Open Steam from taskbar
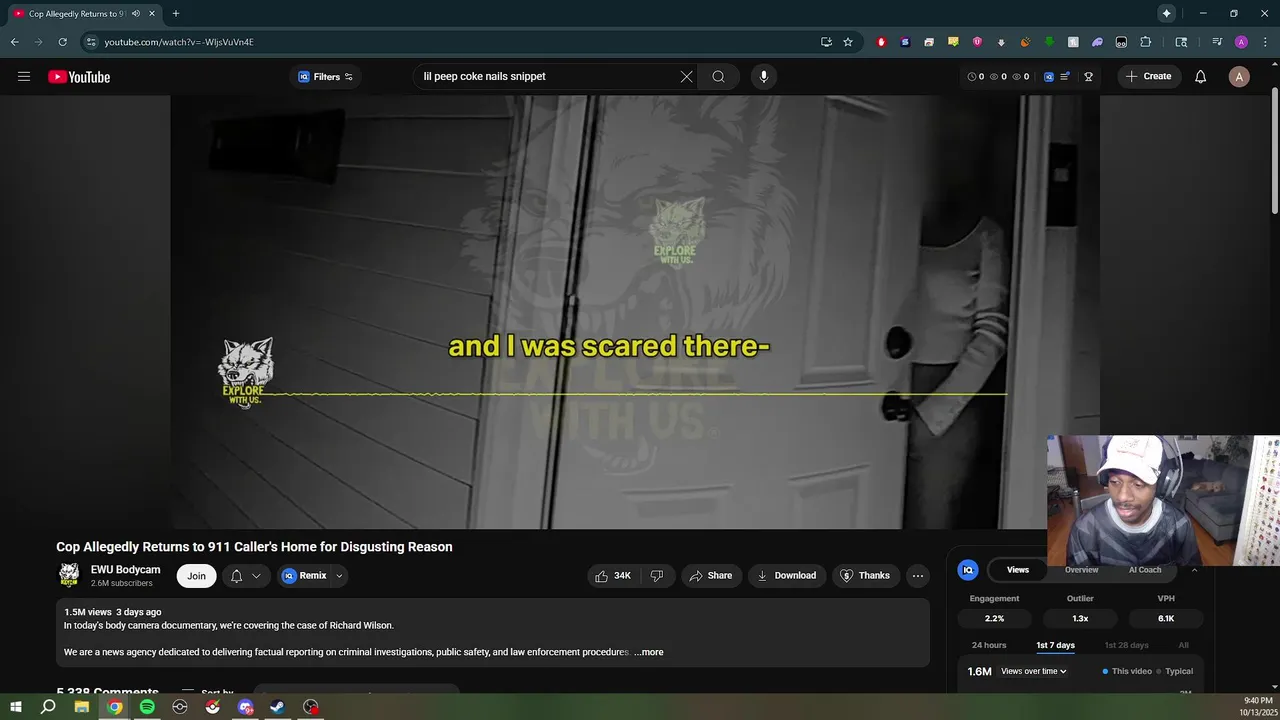The height and width of the screenshot is (720, 1280). pyautogui.click(x=278, y=707)
